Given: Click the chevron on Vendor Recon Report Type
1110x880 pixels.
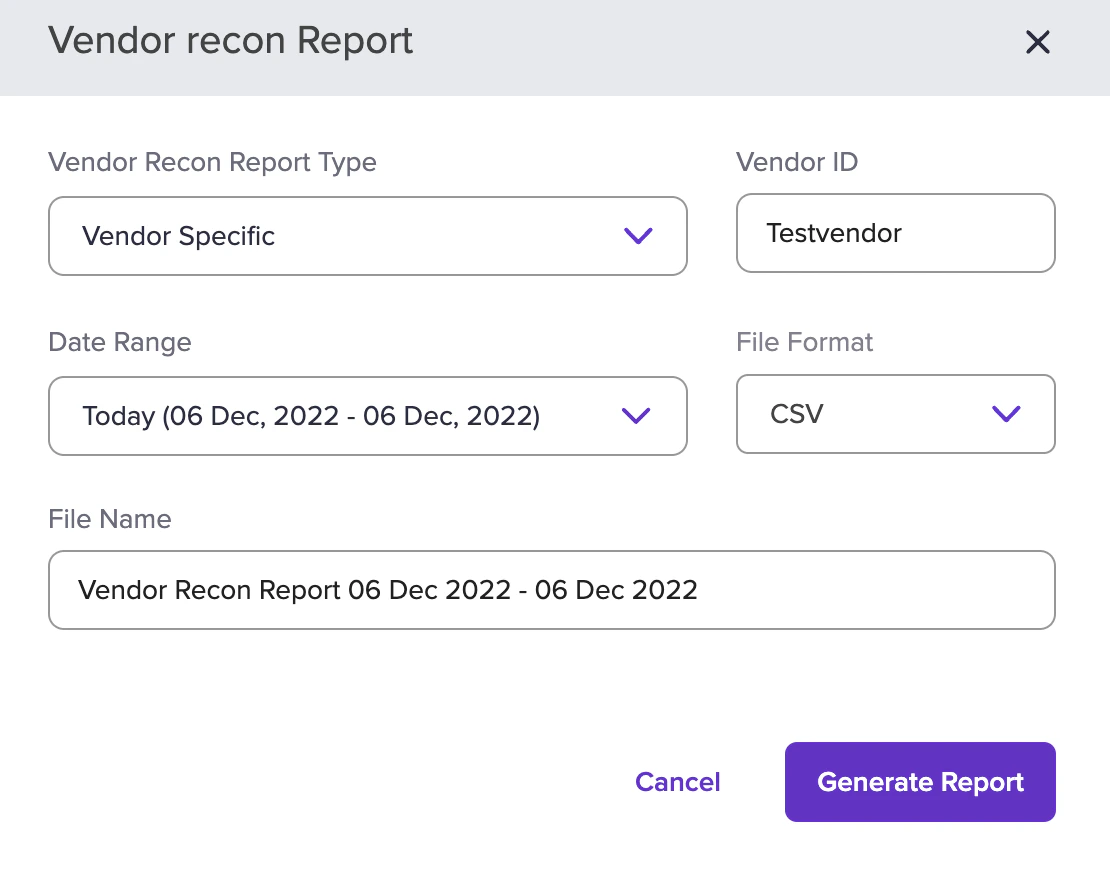Looking at the screenshot, I should [x=637, y=236].
